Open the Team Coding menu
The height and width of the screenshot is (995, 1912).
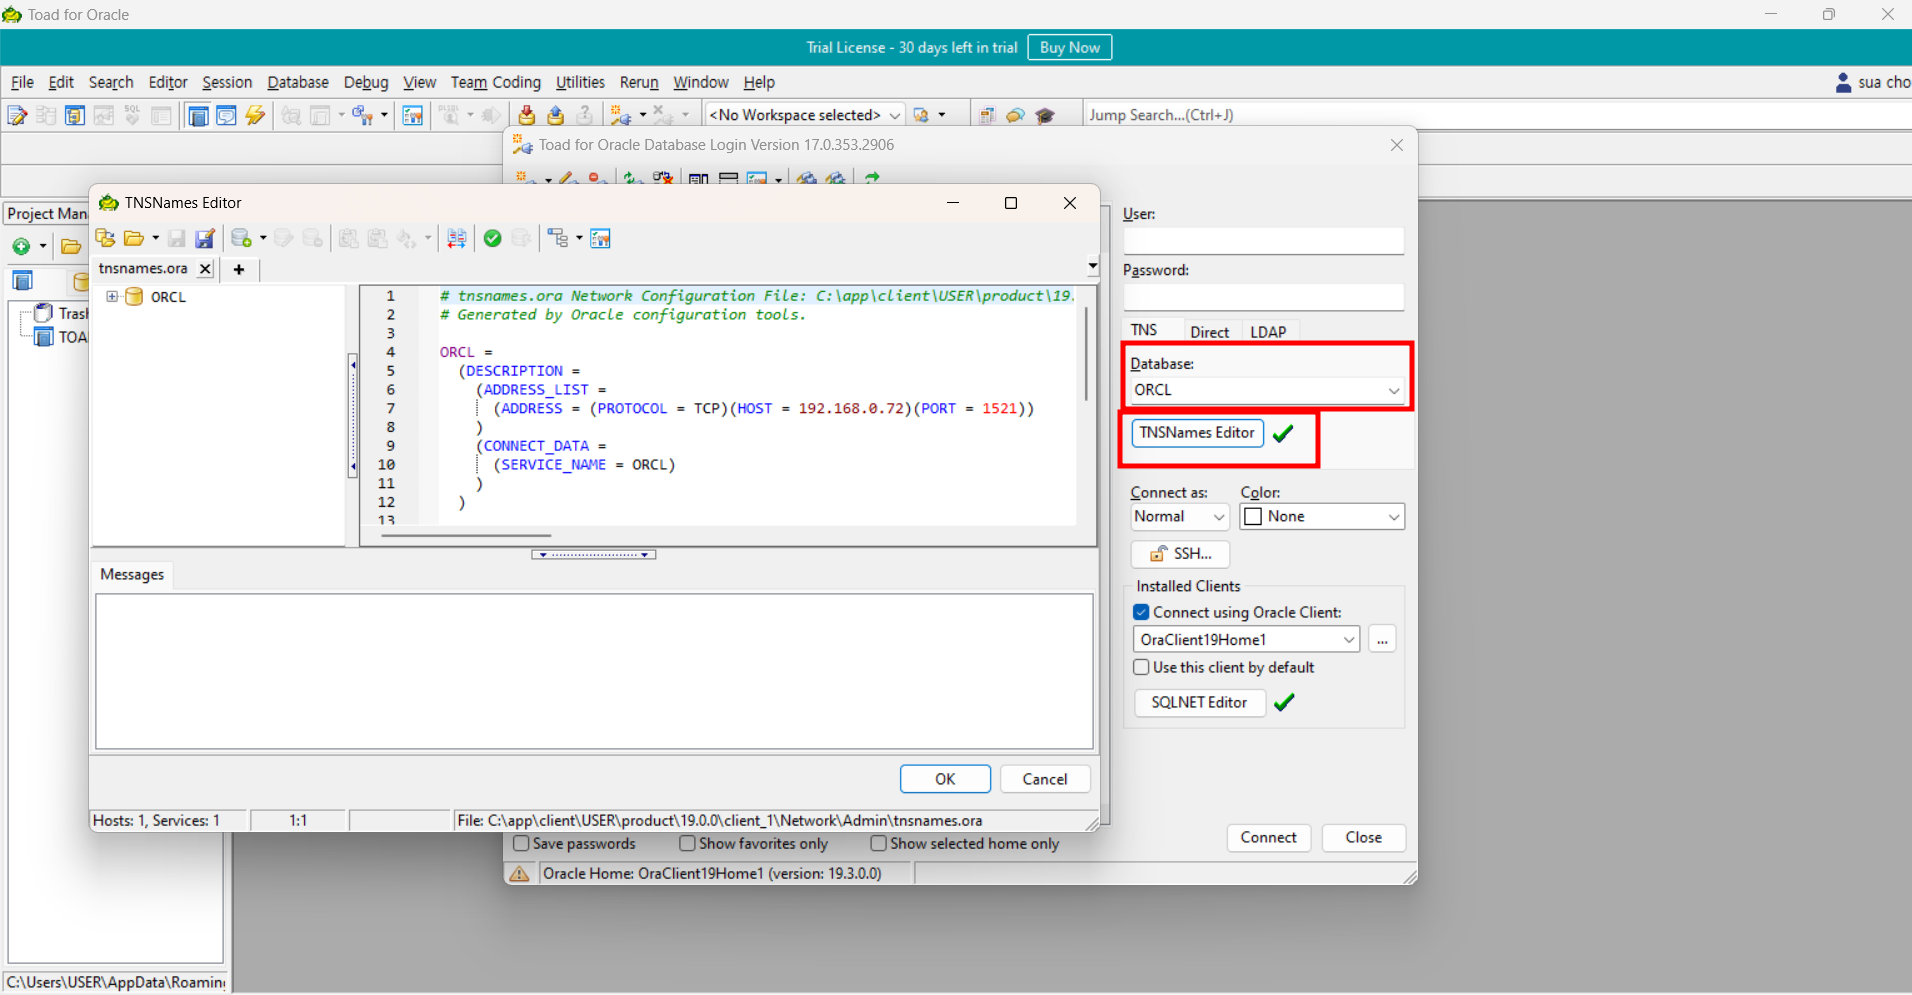(x=495, y=83)
